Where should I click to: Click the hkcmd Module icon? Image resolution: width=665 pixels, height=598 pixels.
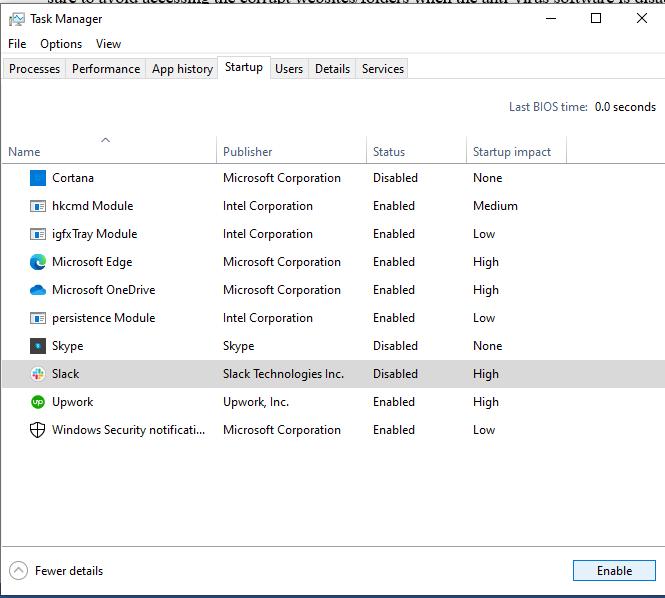38,206
